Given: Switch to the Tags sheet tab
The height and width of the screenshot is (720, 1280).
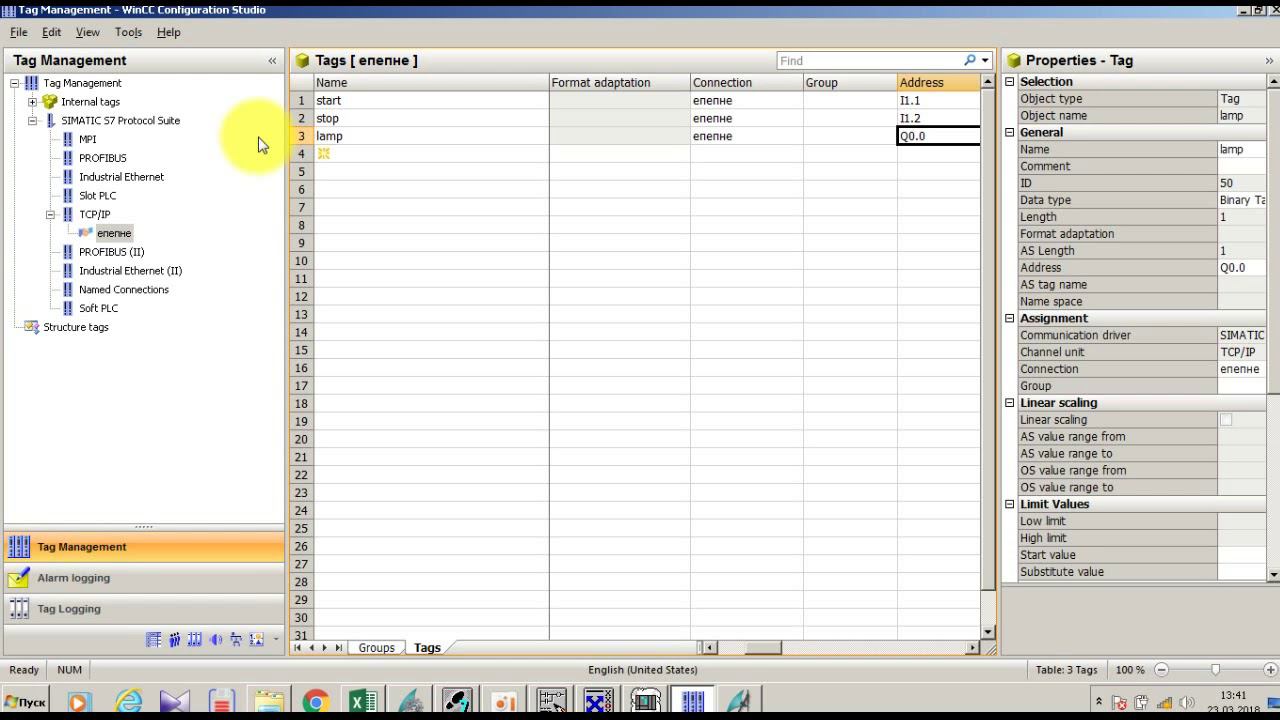Looking at the screenshot, I should click(427, 648).
